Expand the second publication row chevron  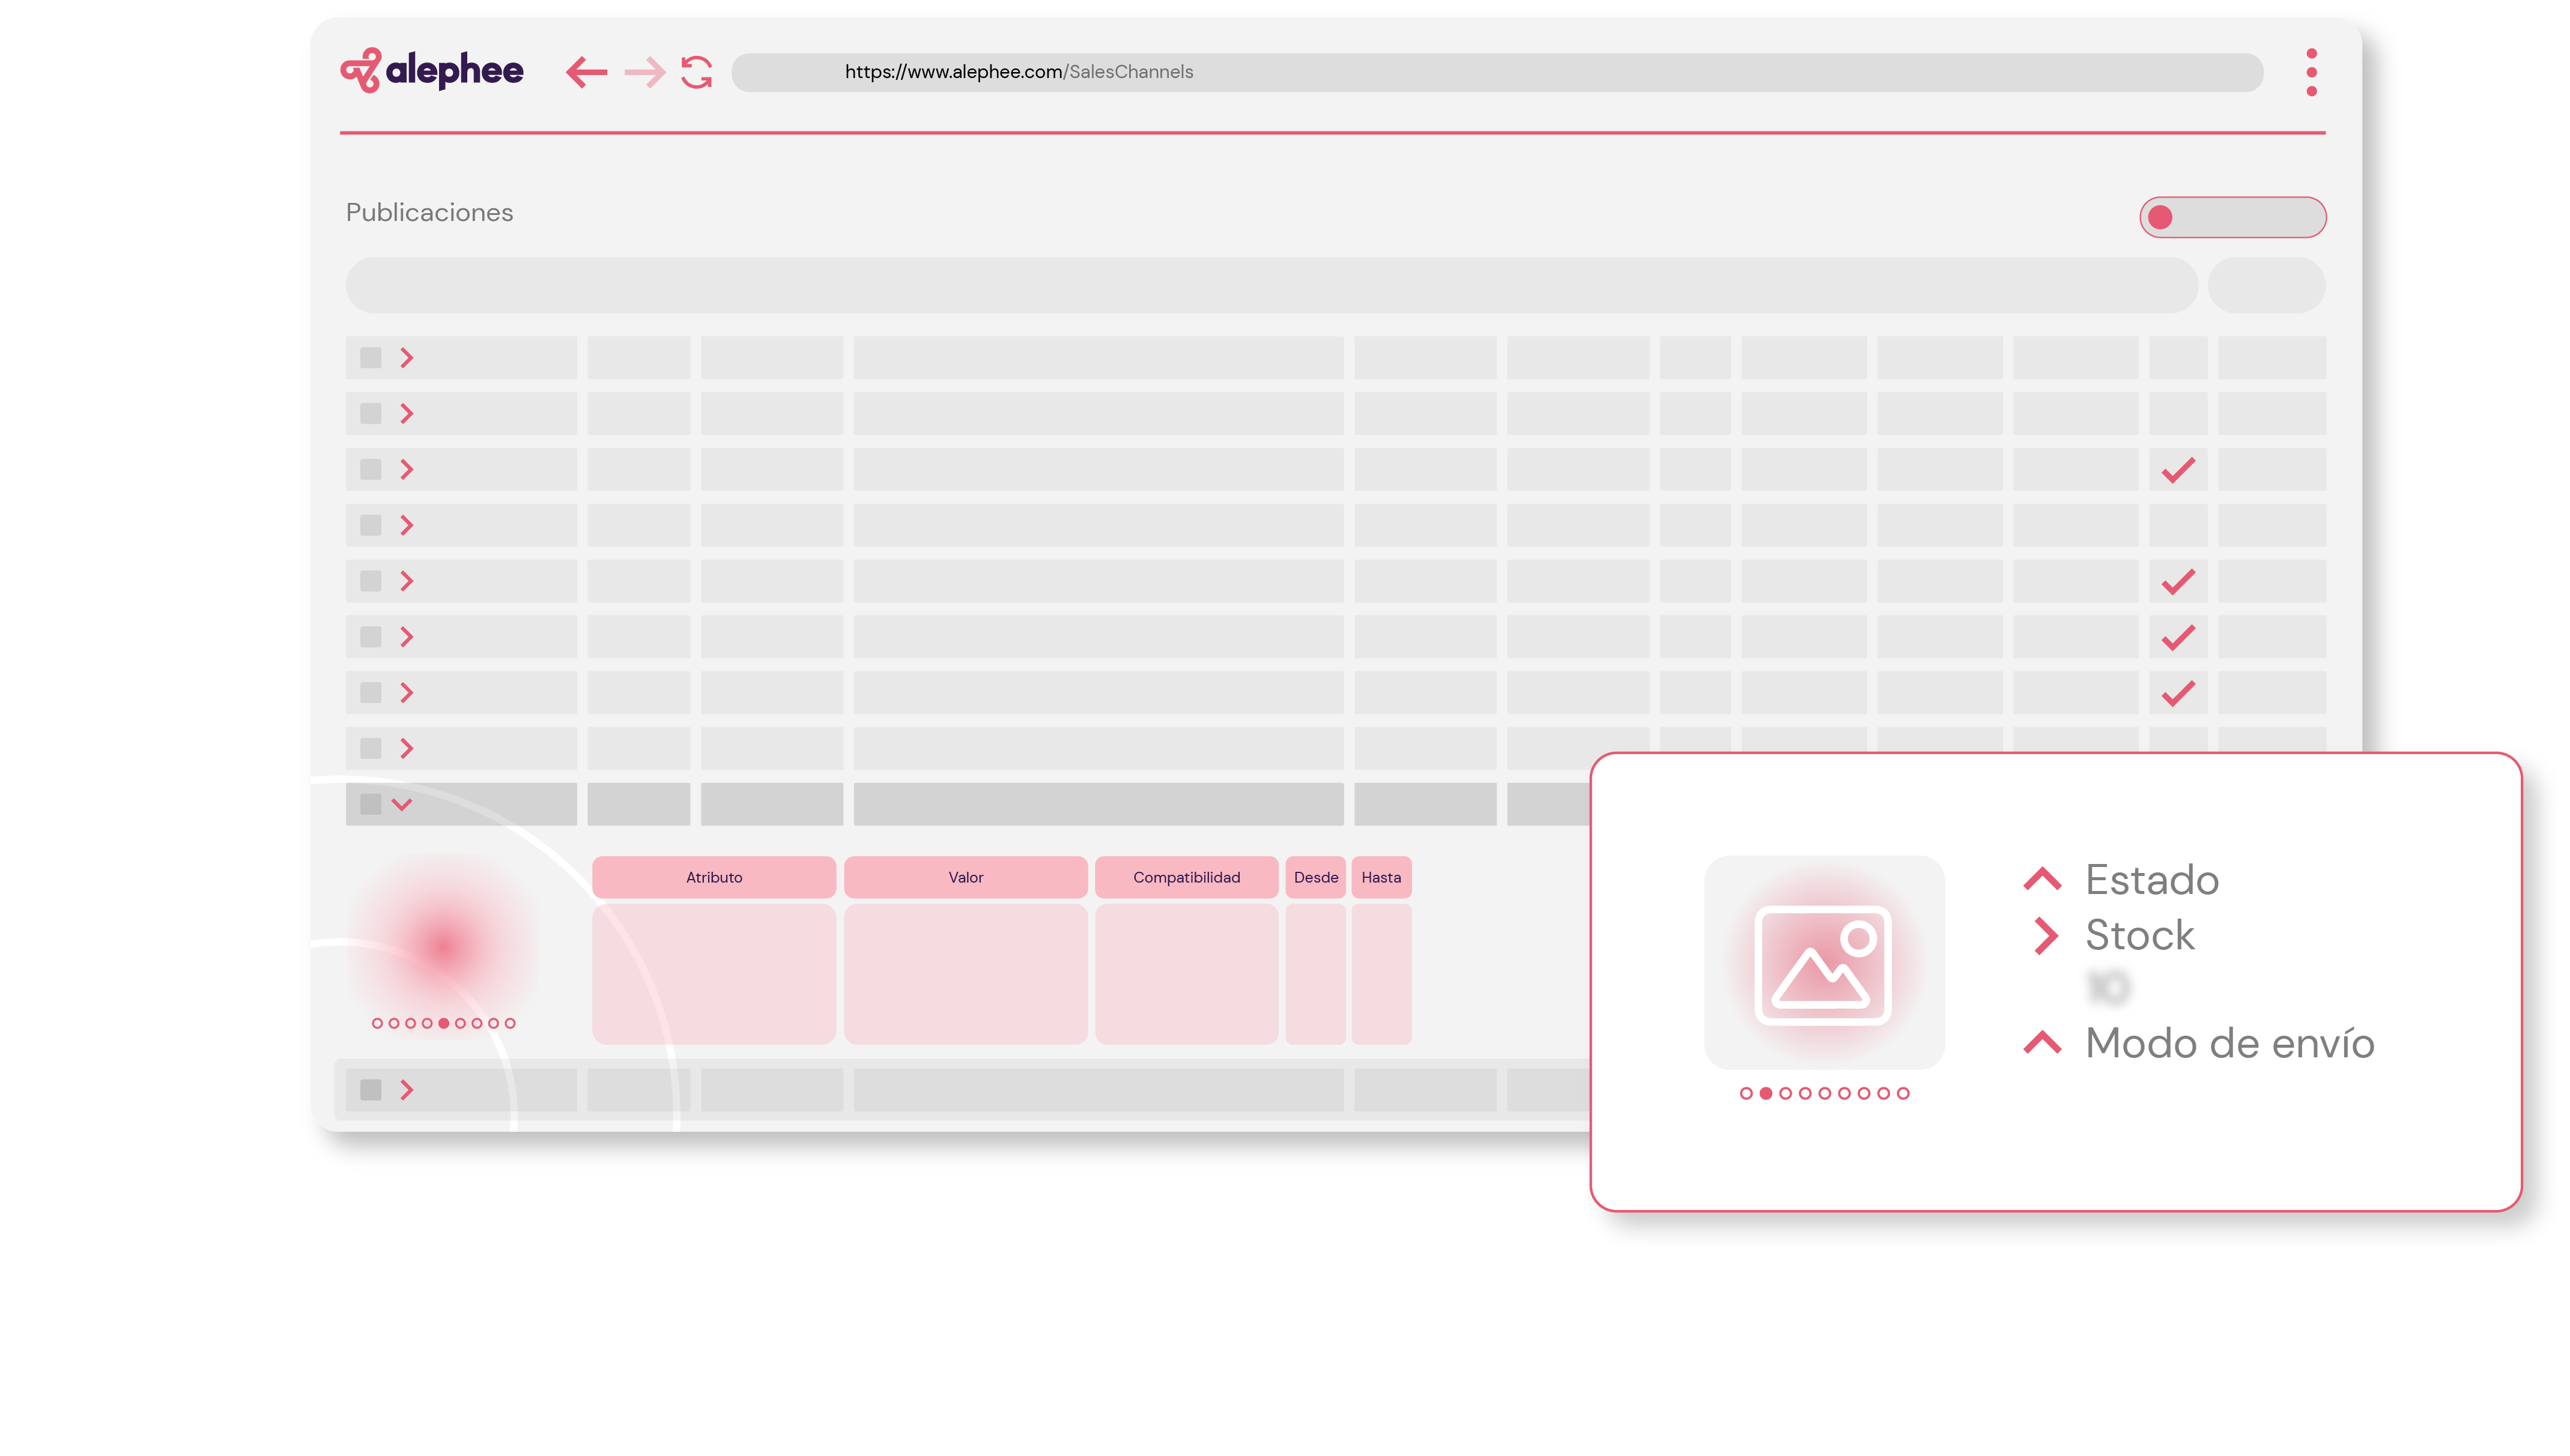[x=406, y=413]
